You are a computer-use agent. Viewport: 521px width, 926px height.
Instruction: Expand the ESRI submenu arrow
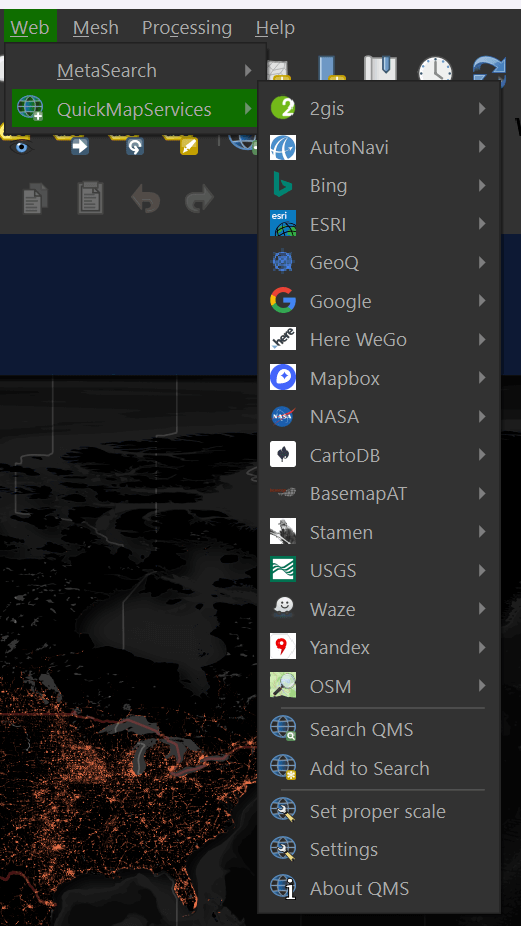click(483, 224)
